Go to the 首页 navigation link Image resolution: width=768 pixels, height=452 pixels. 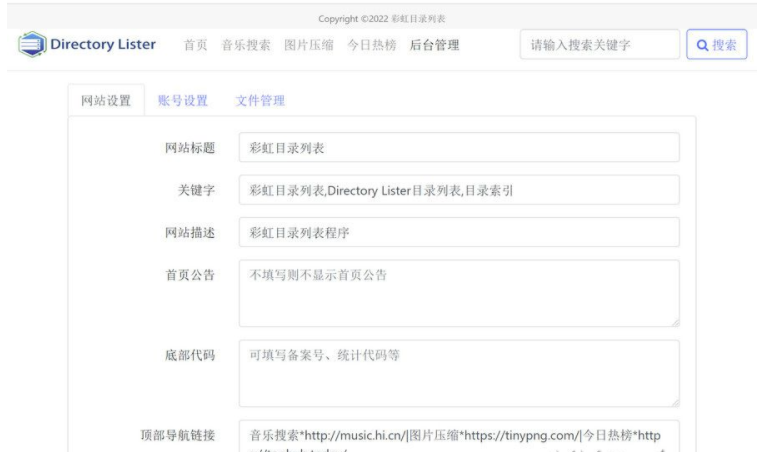[x=195, y=45]
